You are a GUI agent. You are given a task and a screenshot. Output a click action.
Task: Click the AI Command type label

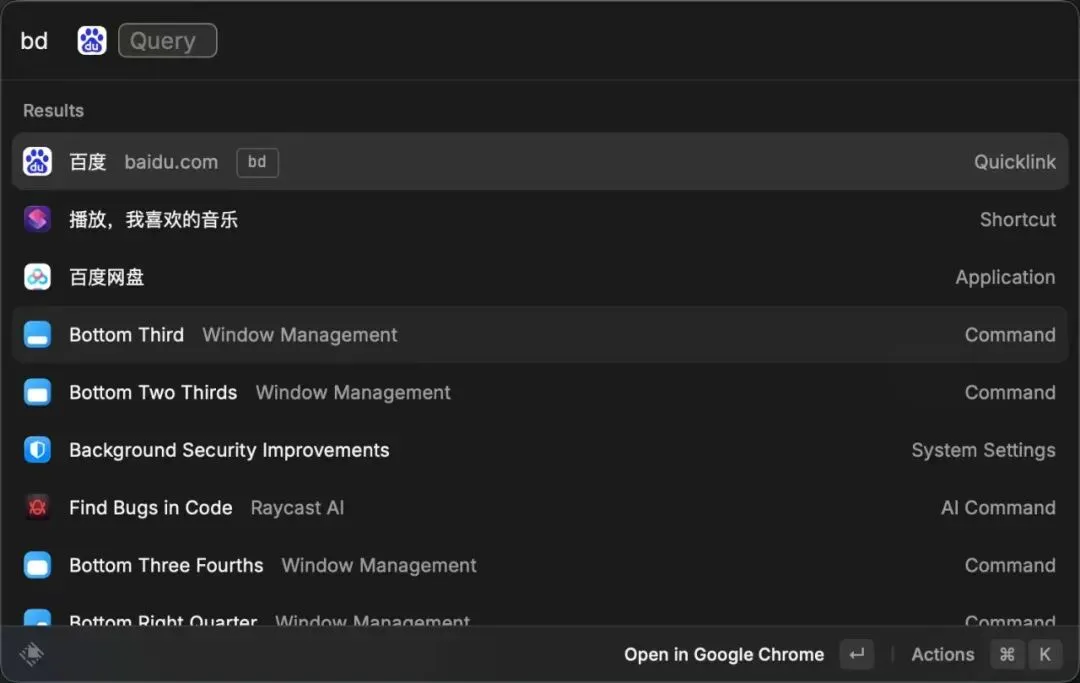[999, 507]
